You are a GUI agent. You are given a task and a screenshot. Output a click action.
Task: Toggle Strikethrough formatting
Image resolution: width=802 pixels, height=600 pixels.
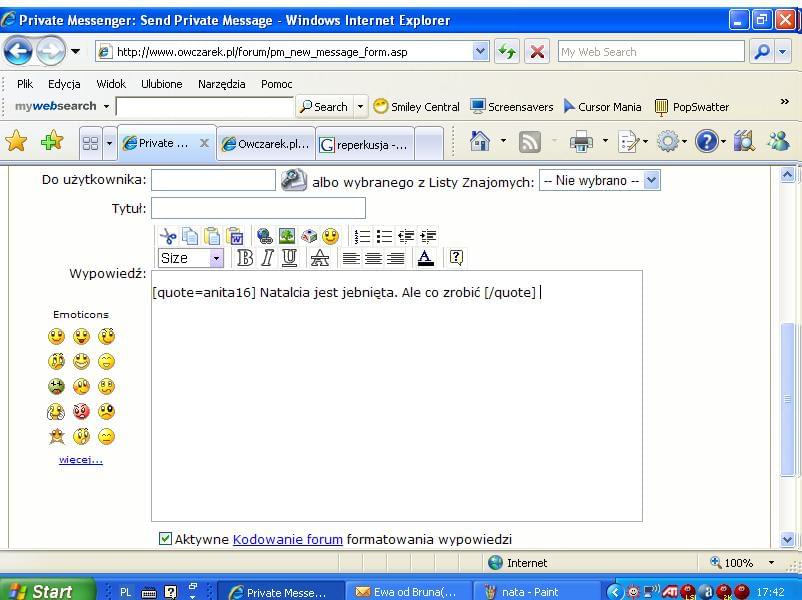(x=320, y=258)
